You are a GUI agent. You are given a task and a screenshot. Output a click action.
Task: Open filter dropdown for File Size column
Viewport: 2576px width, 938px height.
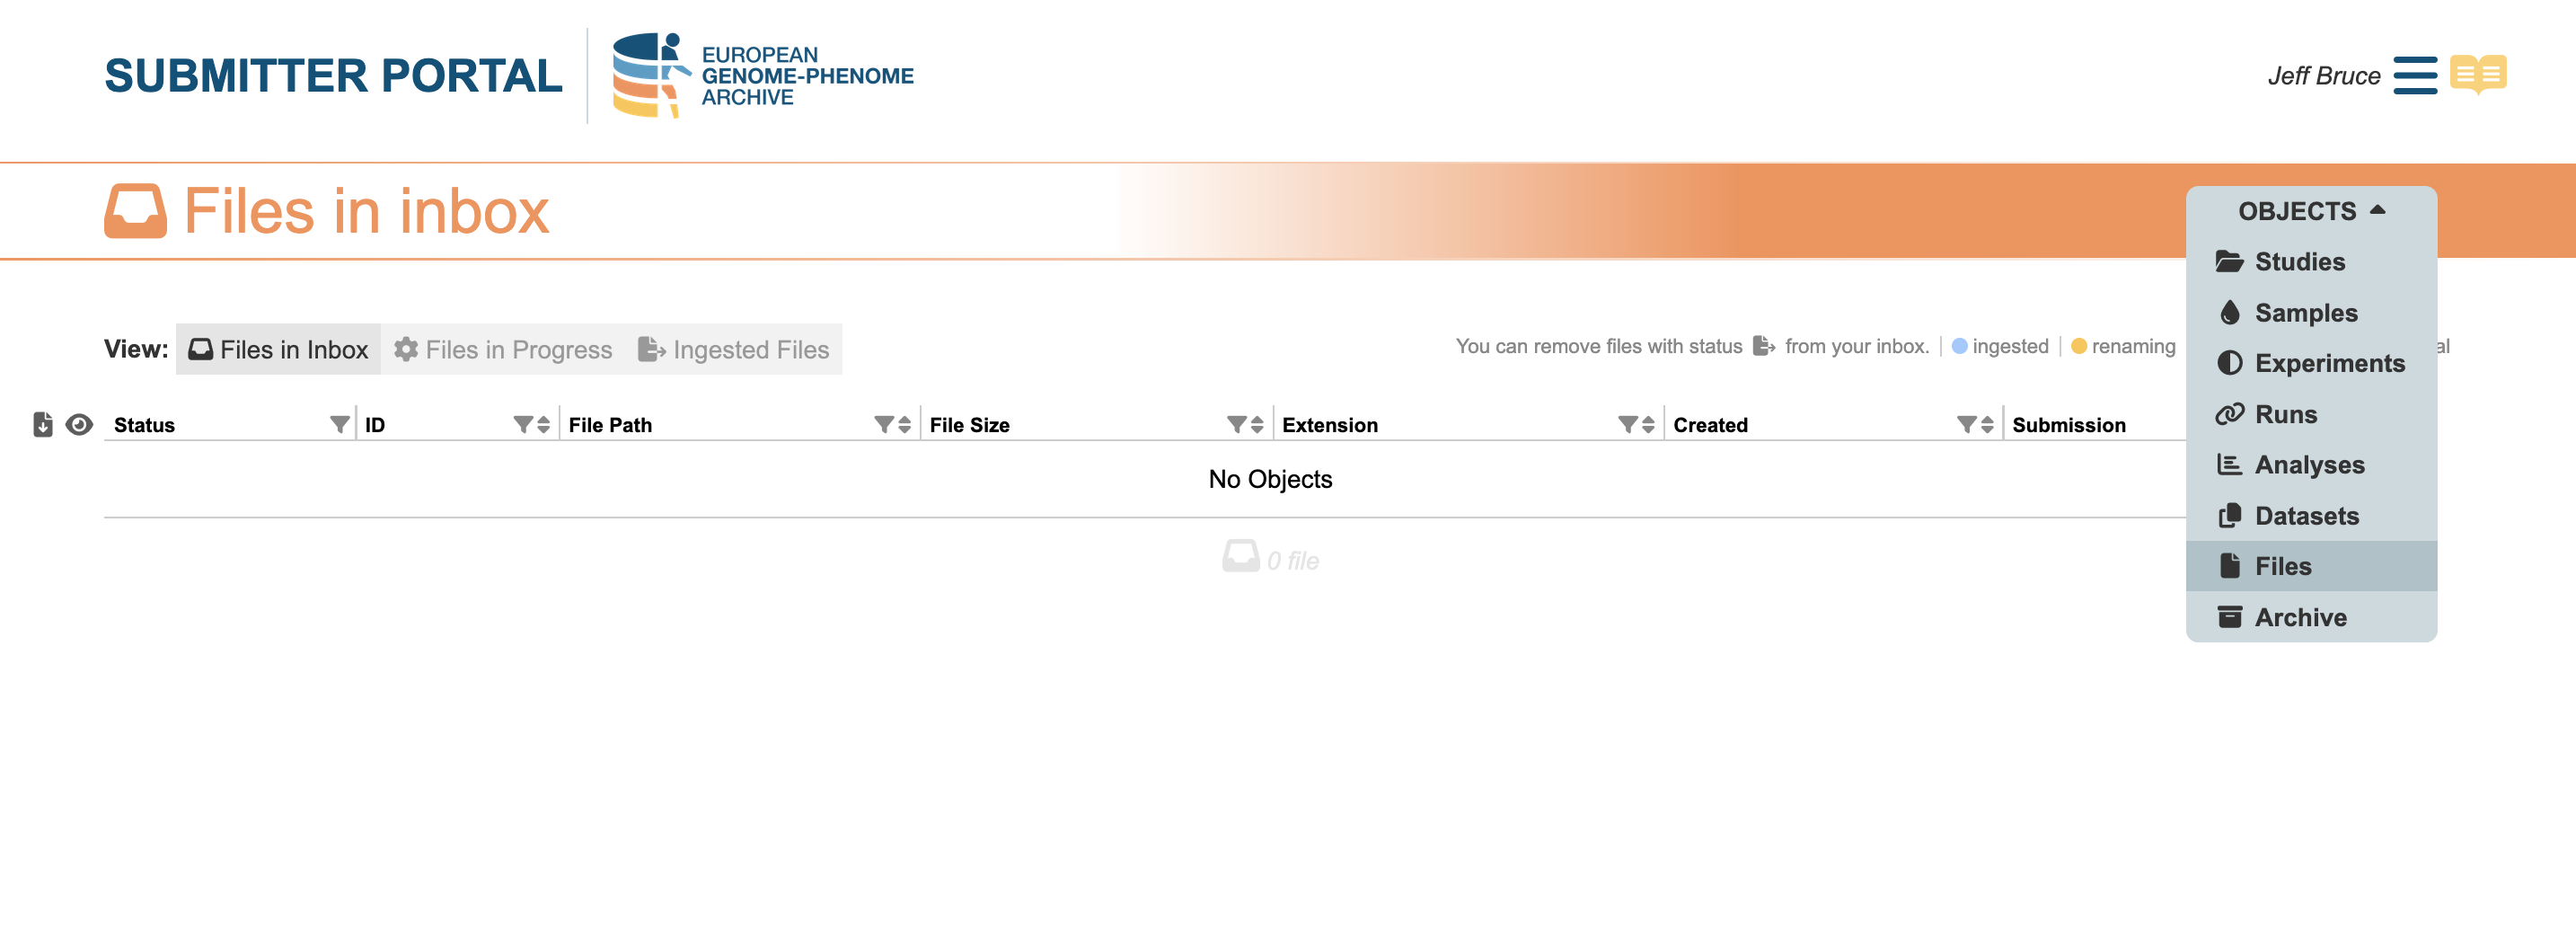1236,425
